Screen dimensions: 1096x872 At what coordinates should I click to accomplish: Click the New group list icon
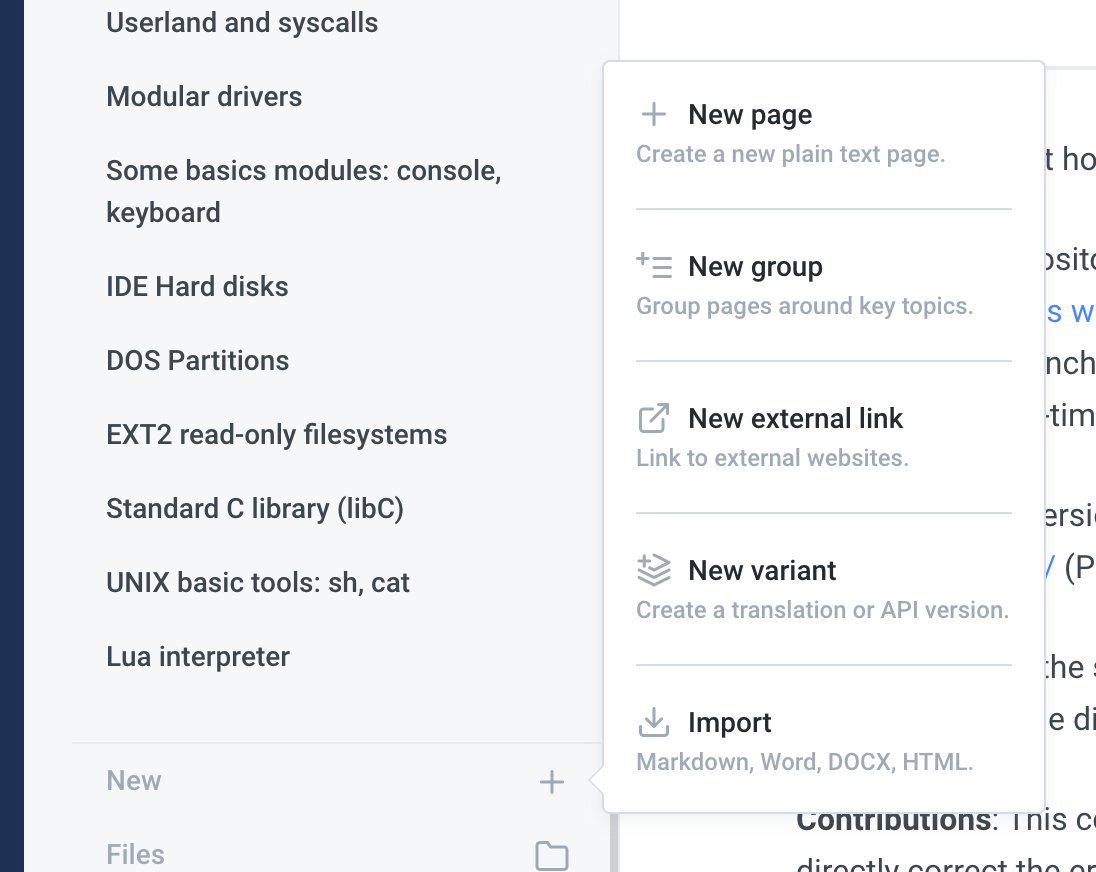click(x=654, y=266)
